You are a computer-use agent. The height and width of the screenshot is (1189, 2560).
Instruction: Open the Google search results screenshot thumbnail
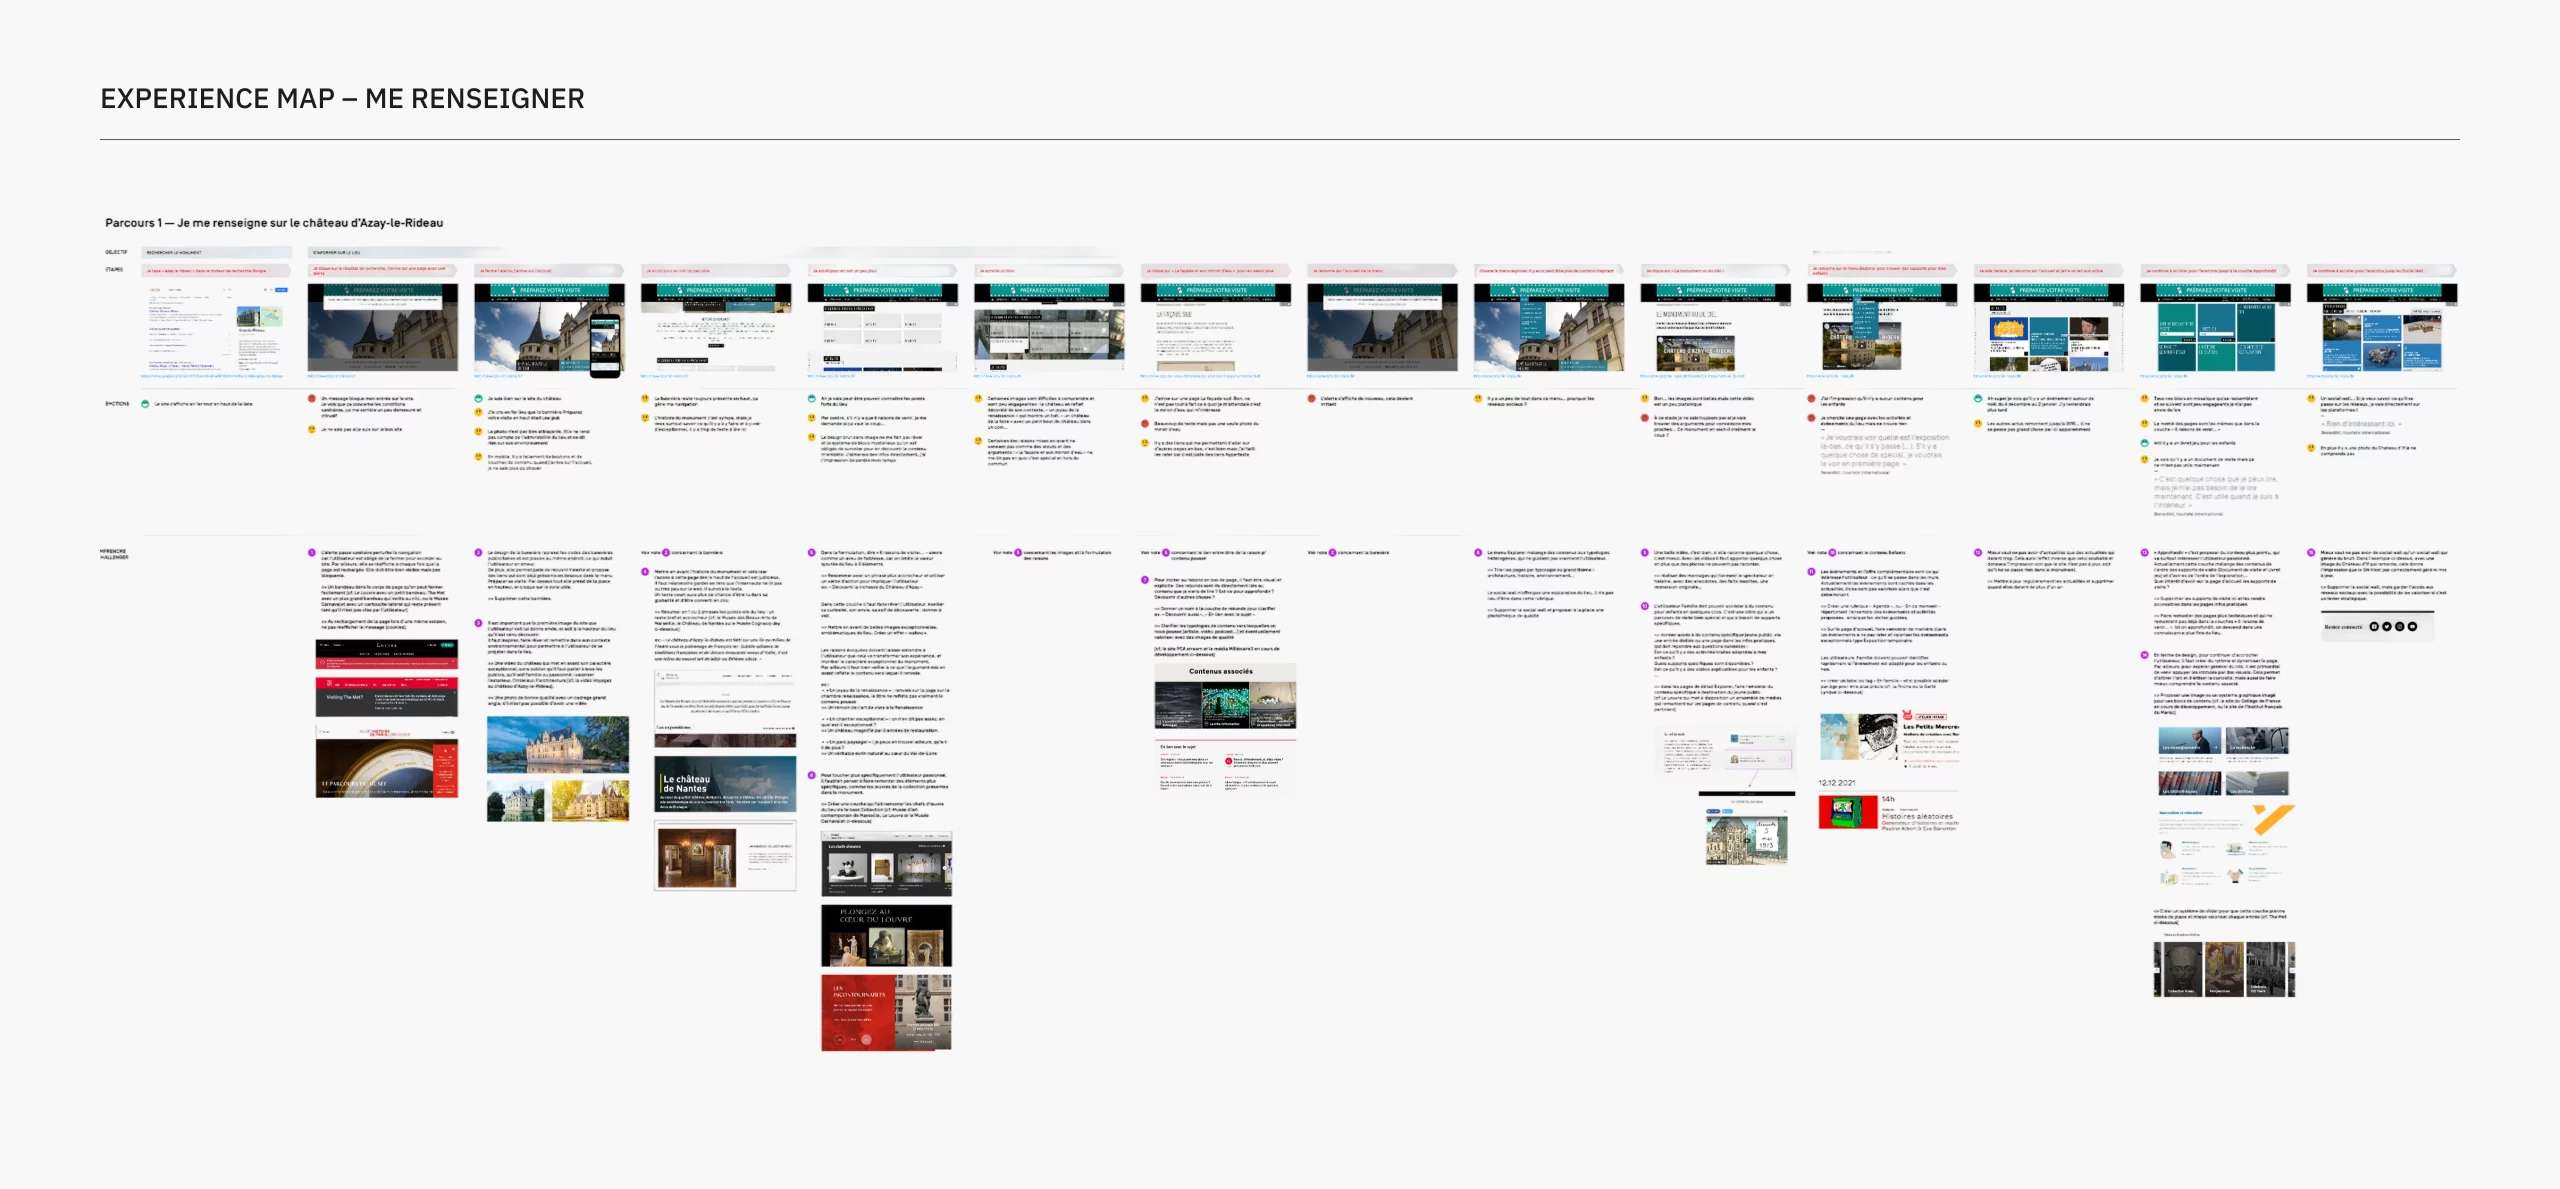coord(216,328)
